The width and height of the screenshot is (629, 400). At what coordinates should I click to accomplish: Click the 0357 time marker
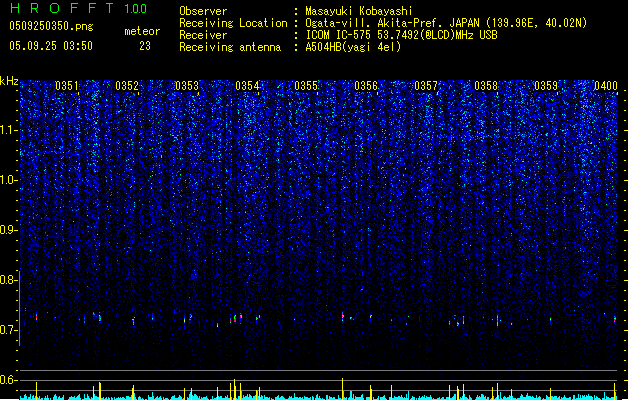(426, 86)
